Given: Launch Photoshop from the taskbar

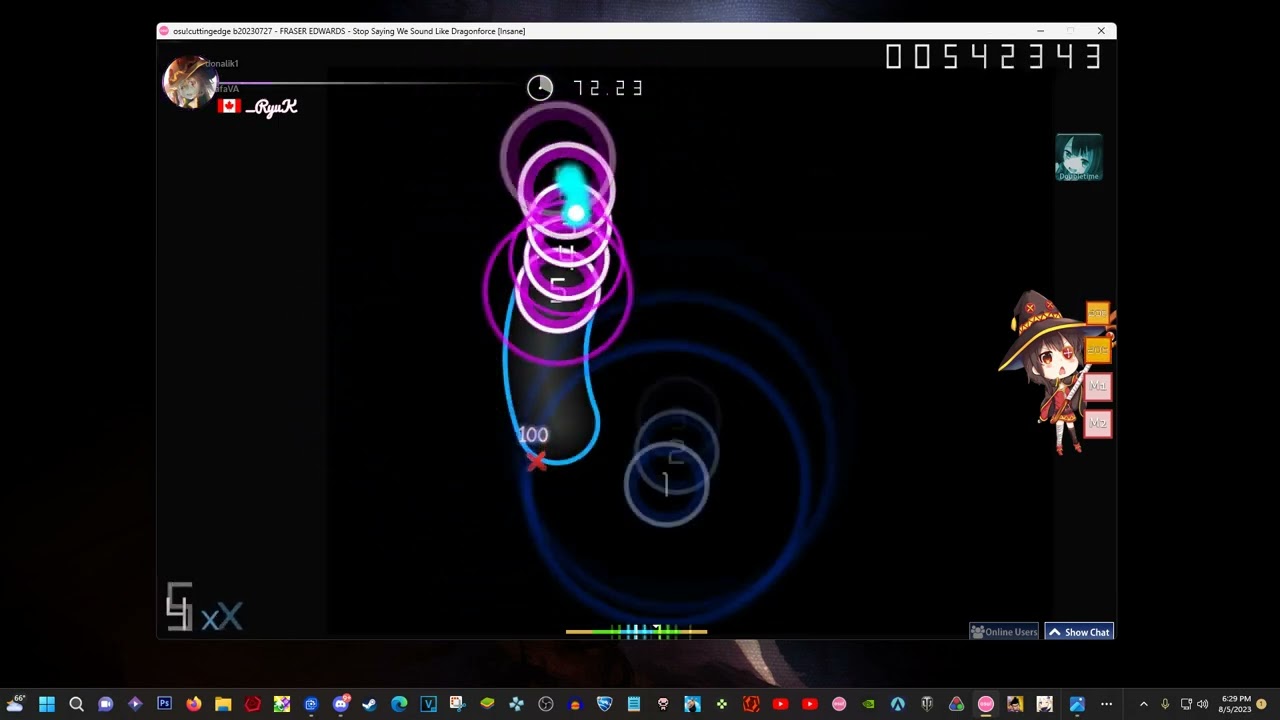Looking at the screenshot, I should (164, 704).
